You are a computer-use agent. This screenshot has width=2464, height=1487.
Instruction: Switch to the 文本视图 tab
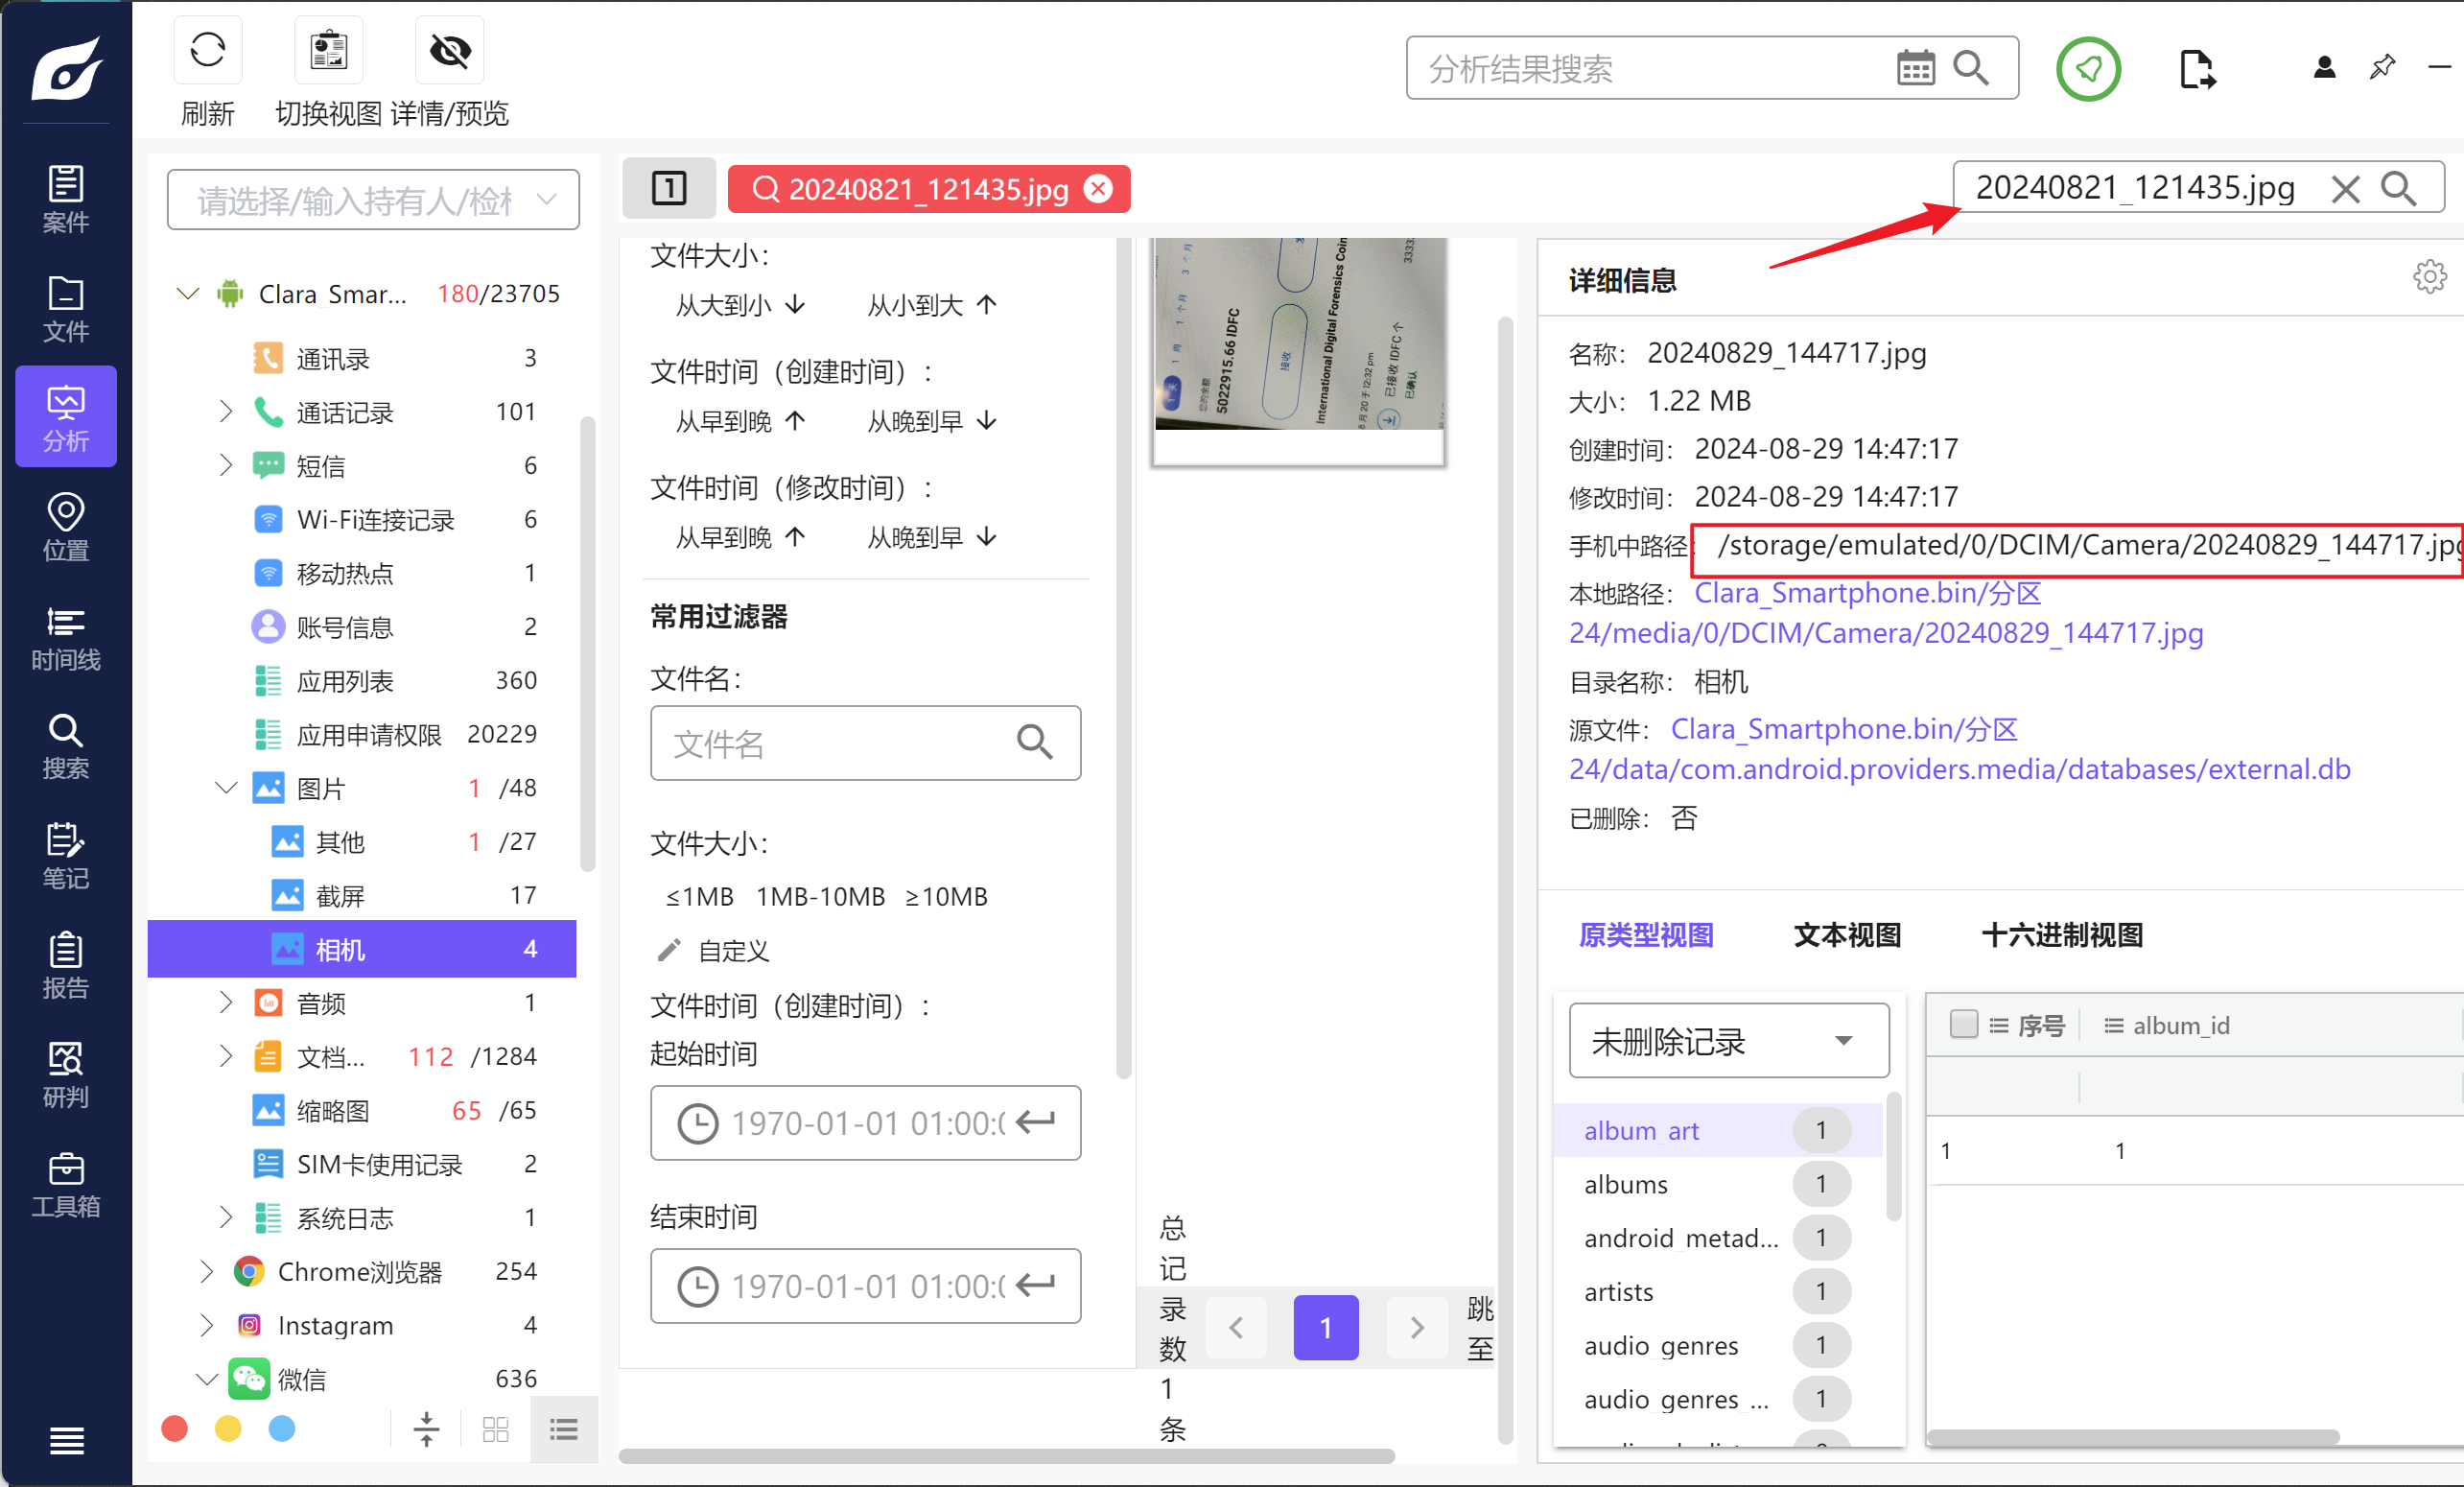point(1847,935)
